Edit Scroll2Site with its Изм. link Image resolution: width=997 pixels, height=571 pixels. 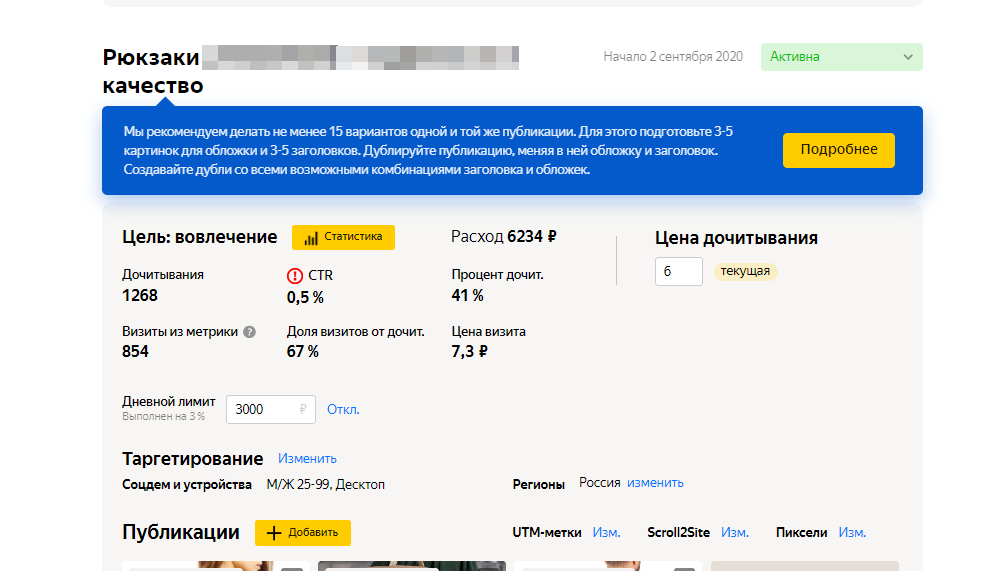[735, 533]
